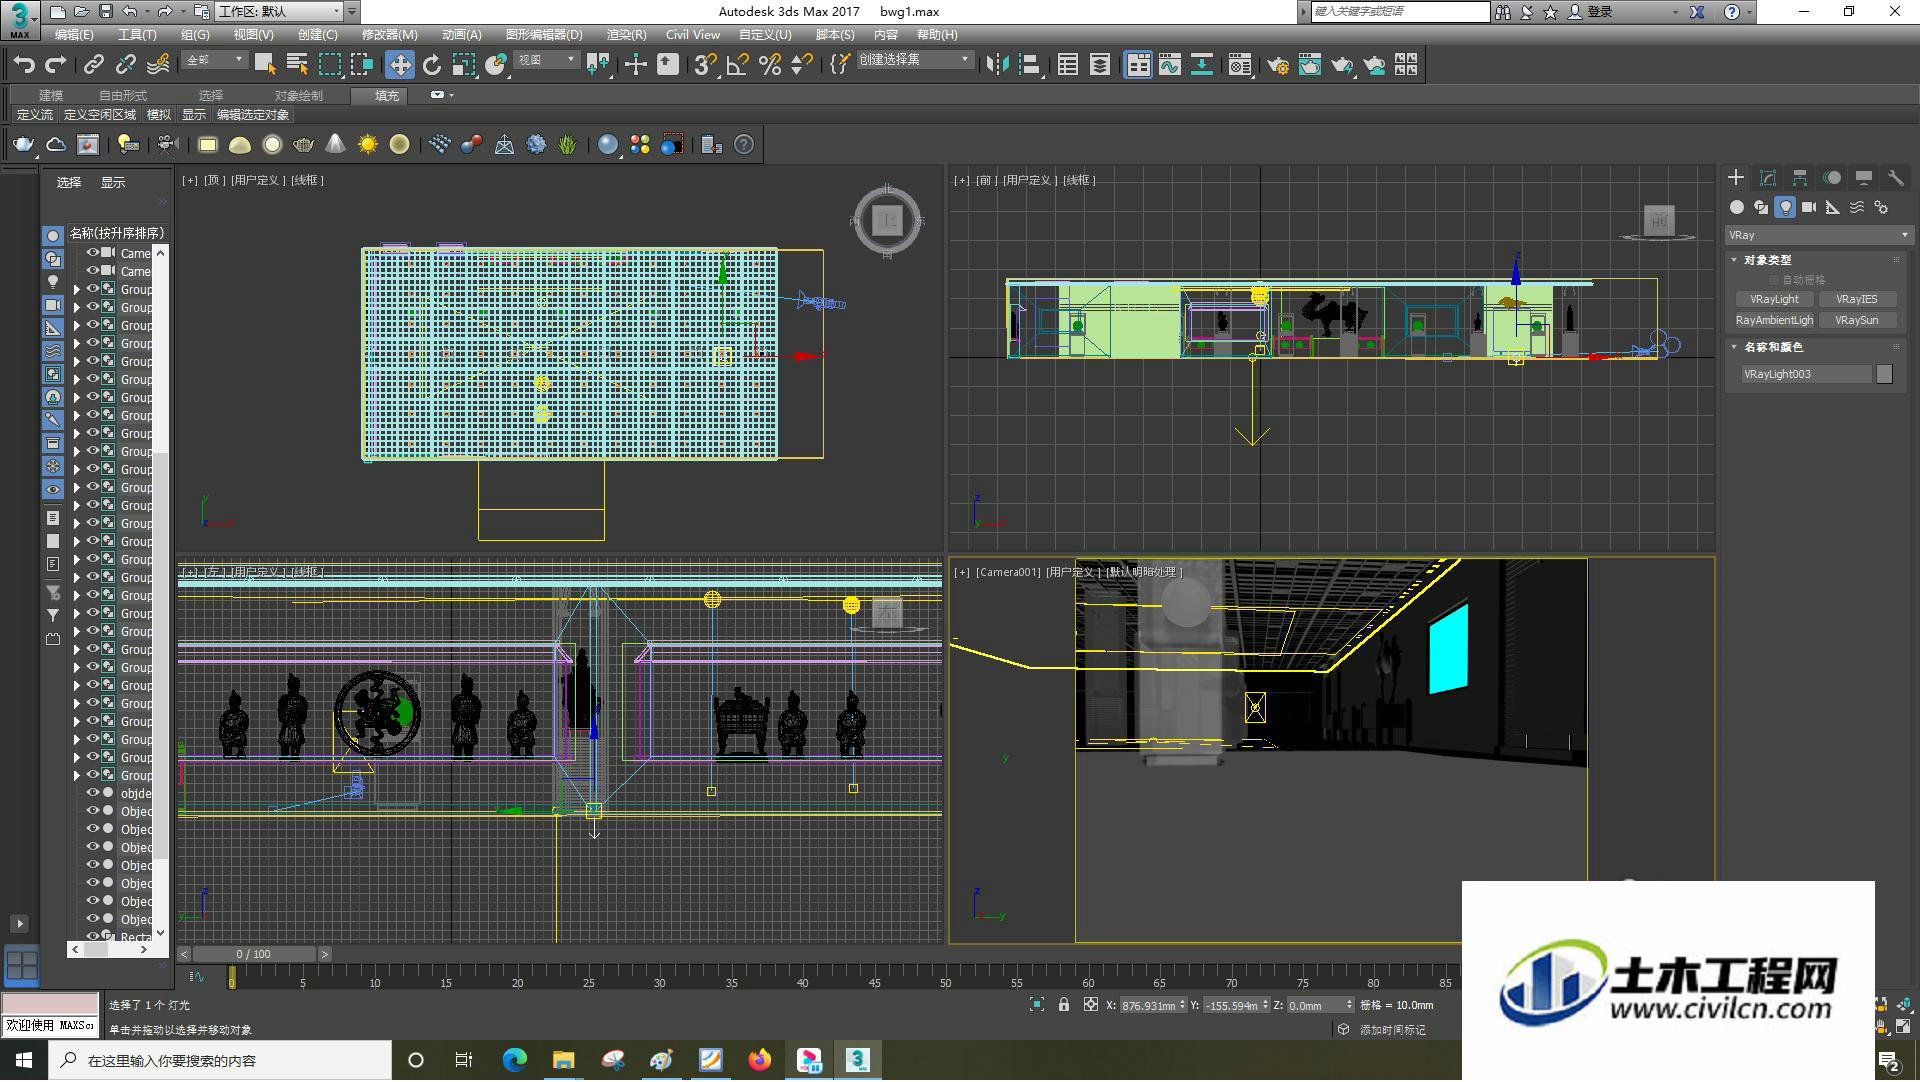The height and width of the screenshot is (1082, 1920).
Task: Click 定义空闲区域 in the ribbon
Action: coord(100,115)
